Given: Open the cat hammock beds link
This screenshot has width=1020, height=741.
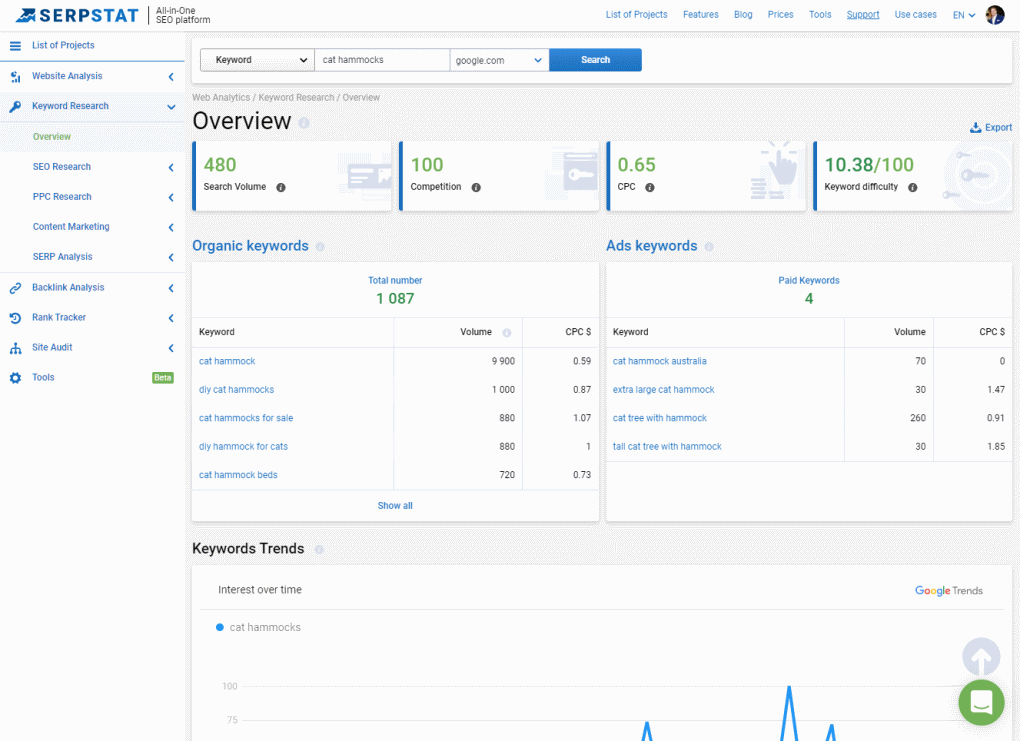Looking at the screenshot, I should click(x=238, y=475).
